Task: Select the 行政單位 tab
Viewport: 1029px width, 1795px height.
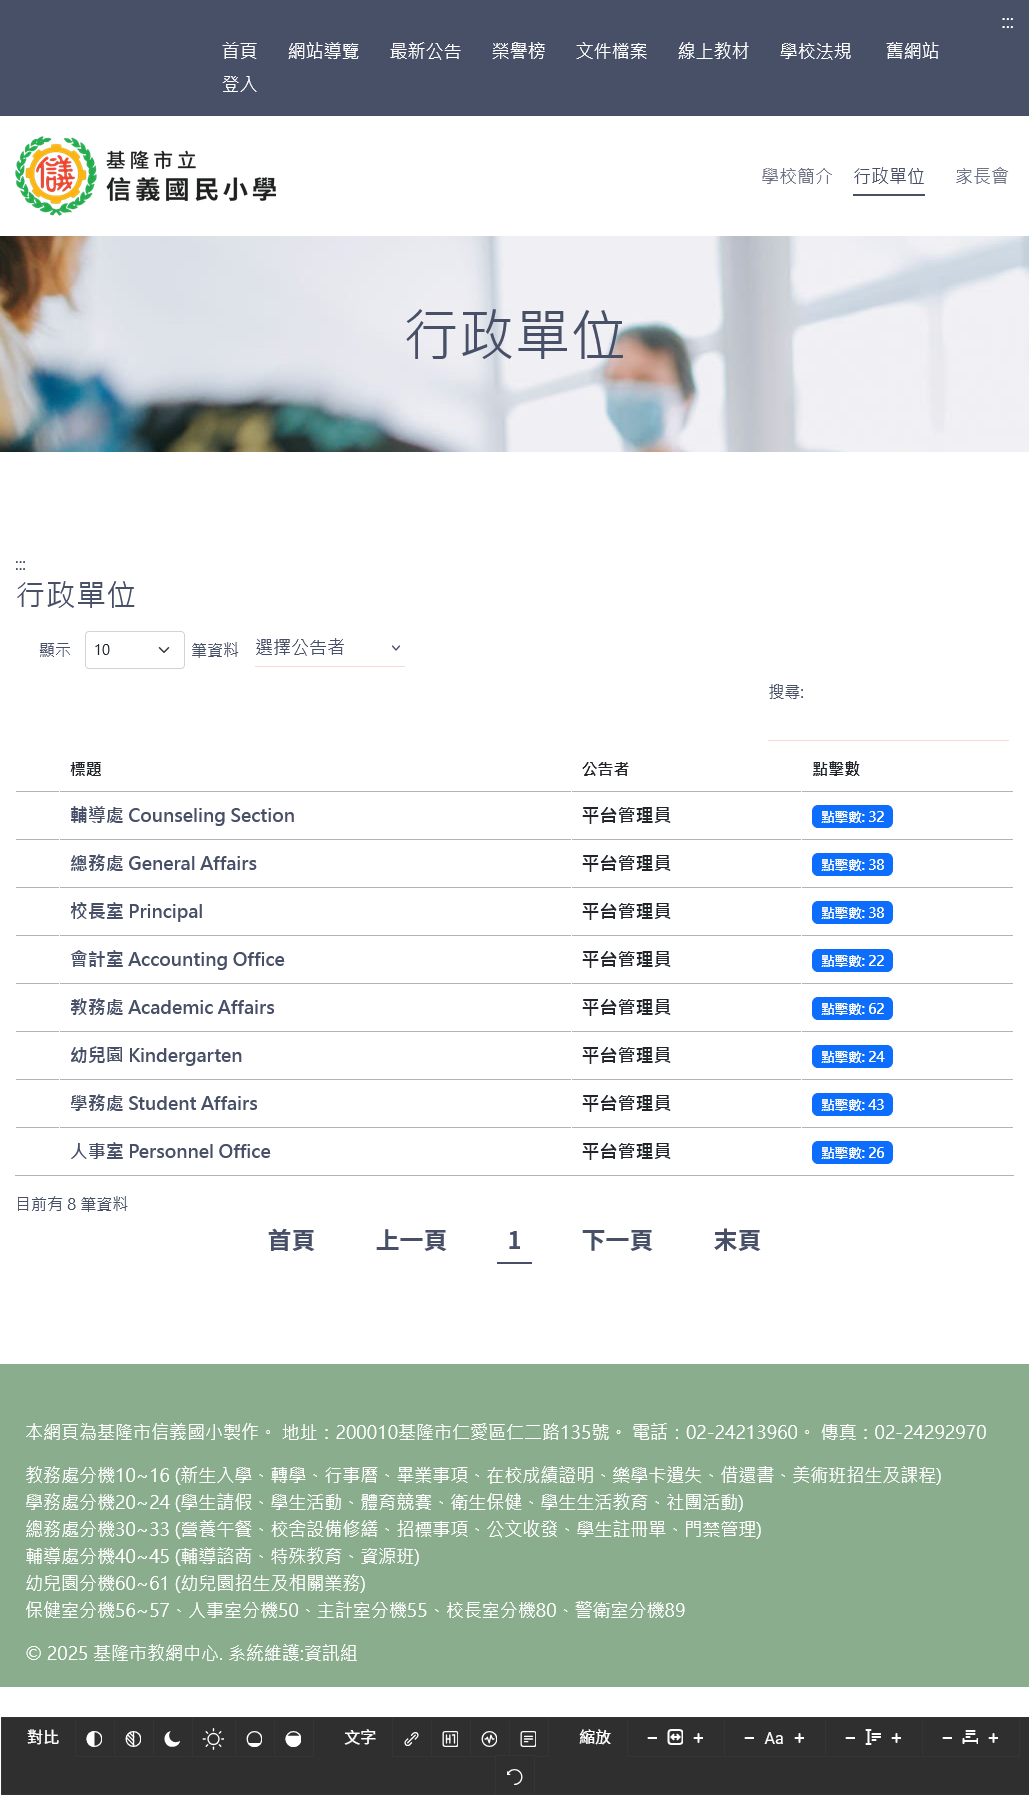Action: pos(889,176)
